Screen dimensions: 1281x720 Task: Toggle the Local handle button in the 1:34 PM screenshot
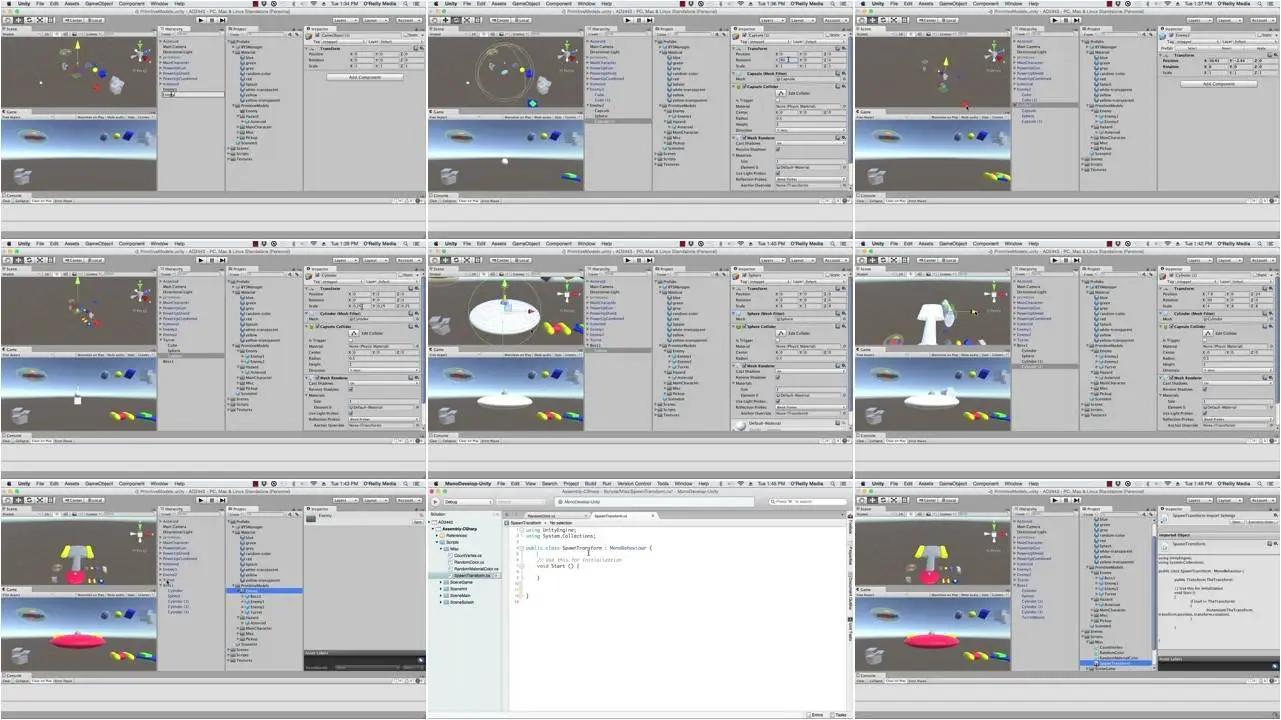coord(94,20)
